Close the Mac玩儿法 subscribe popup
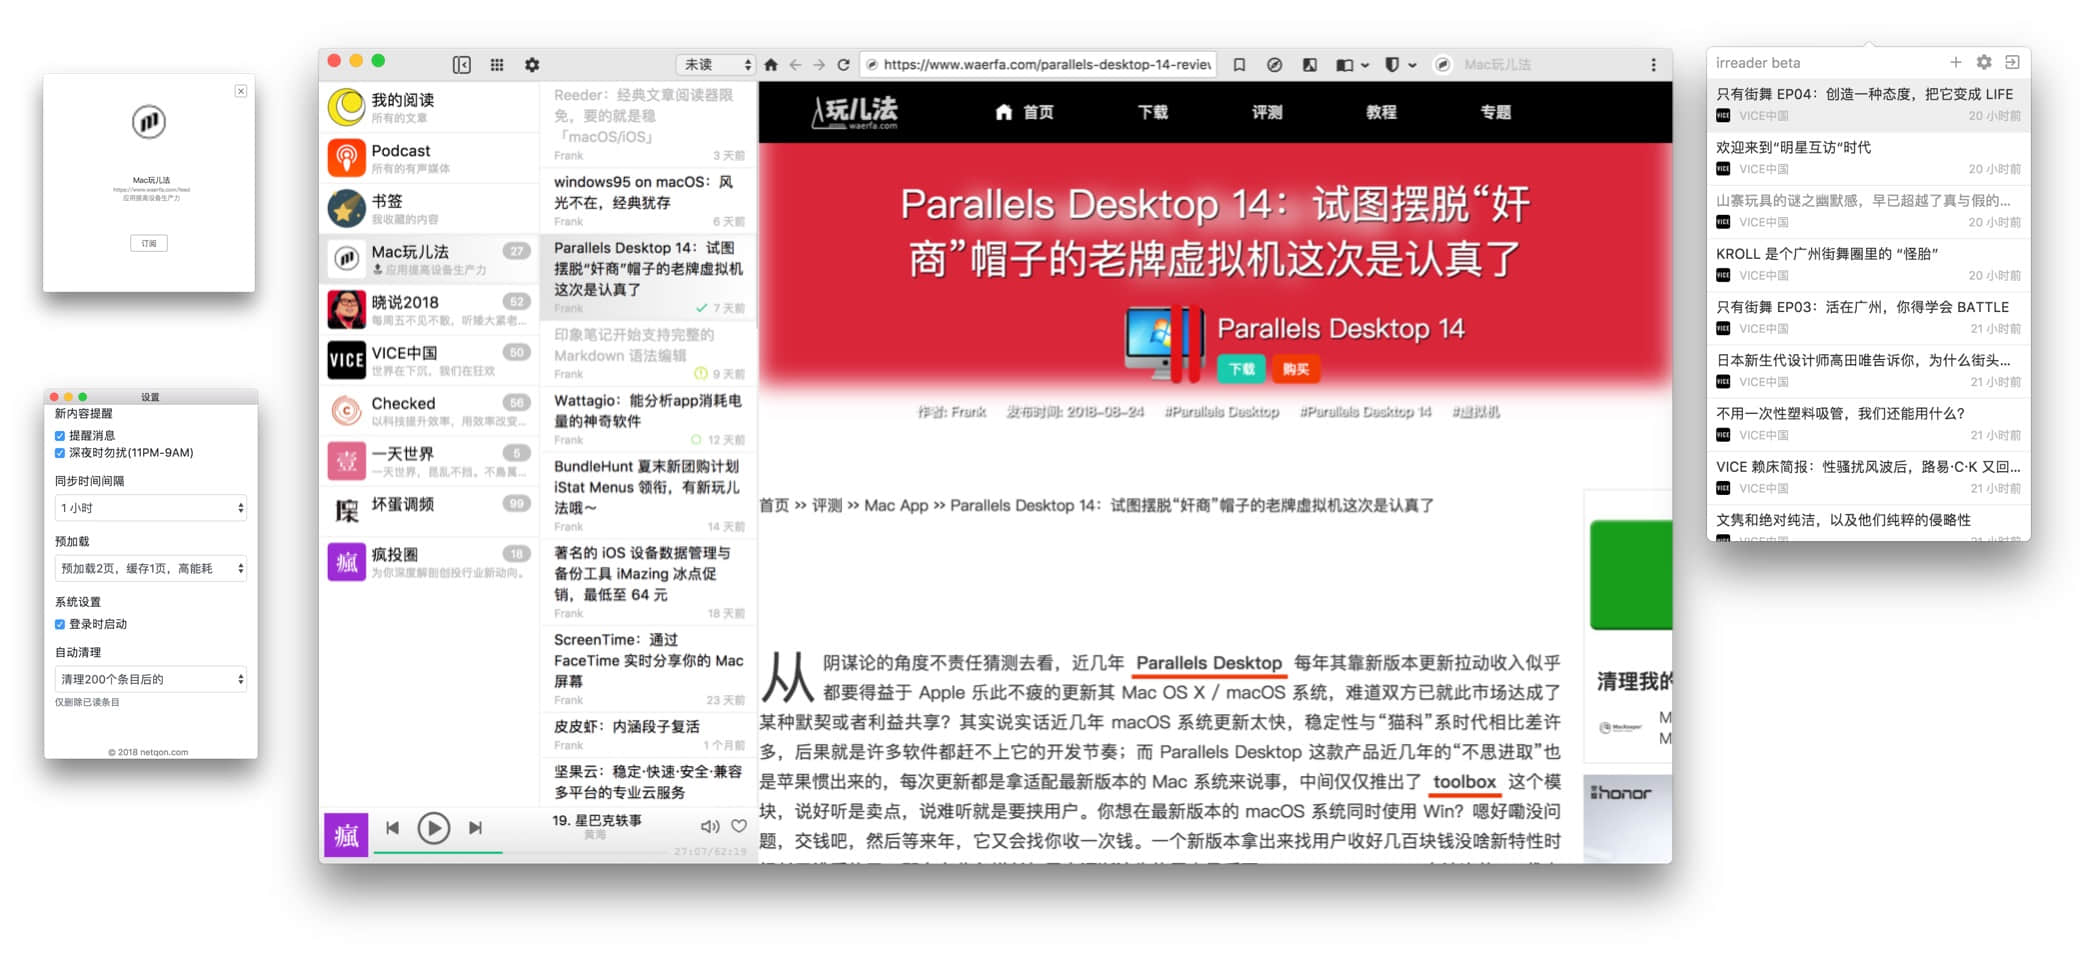 [241, 91]
